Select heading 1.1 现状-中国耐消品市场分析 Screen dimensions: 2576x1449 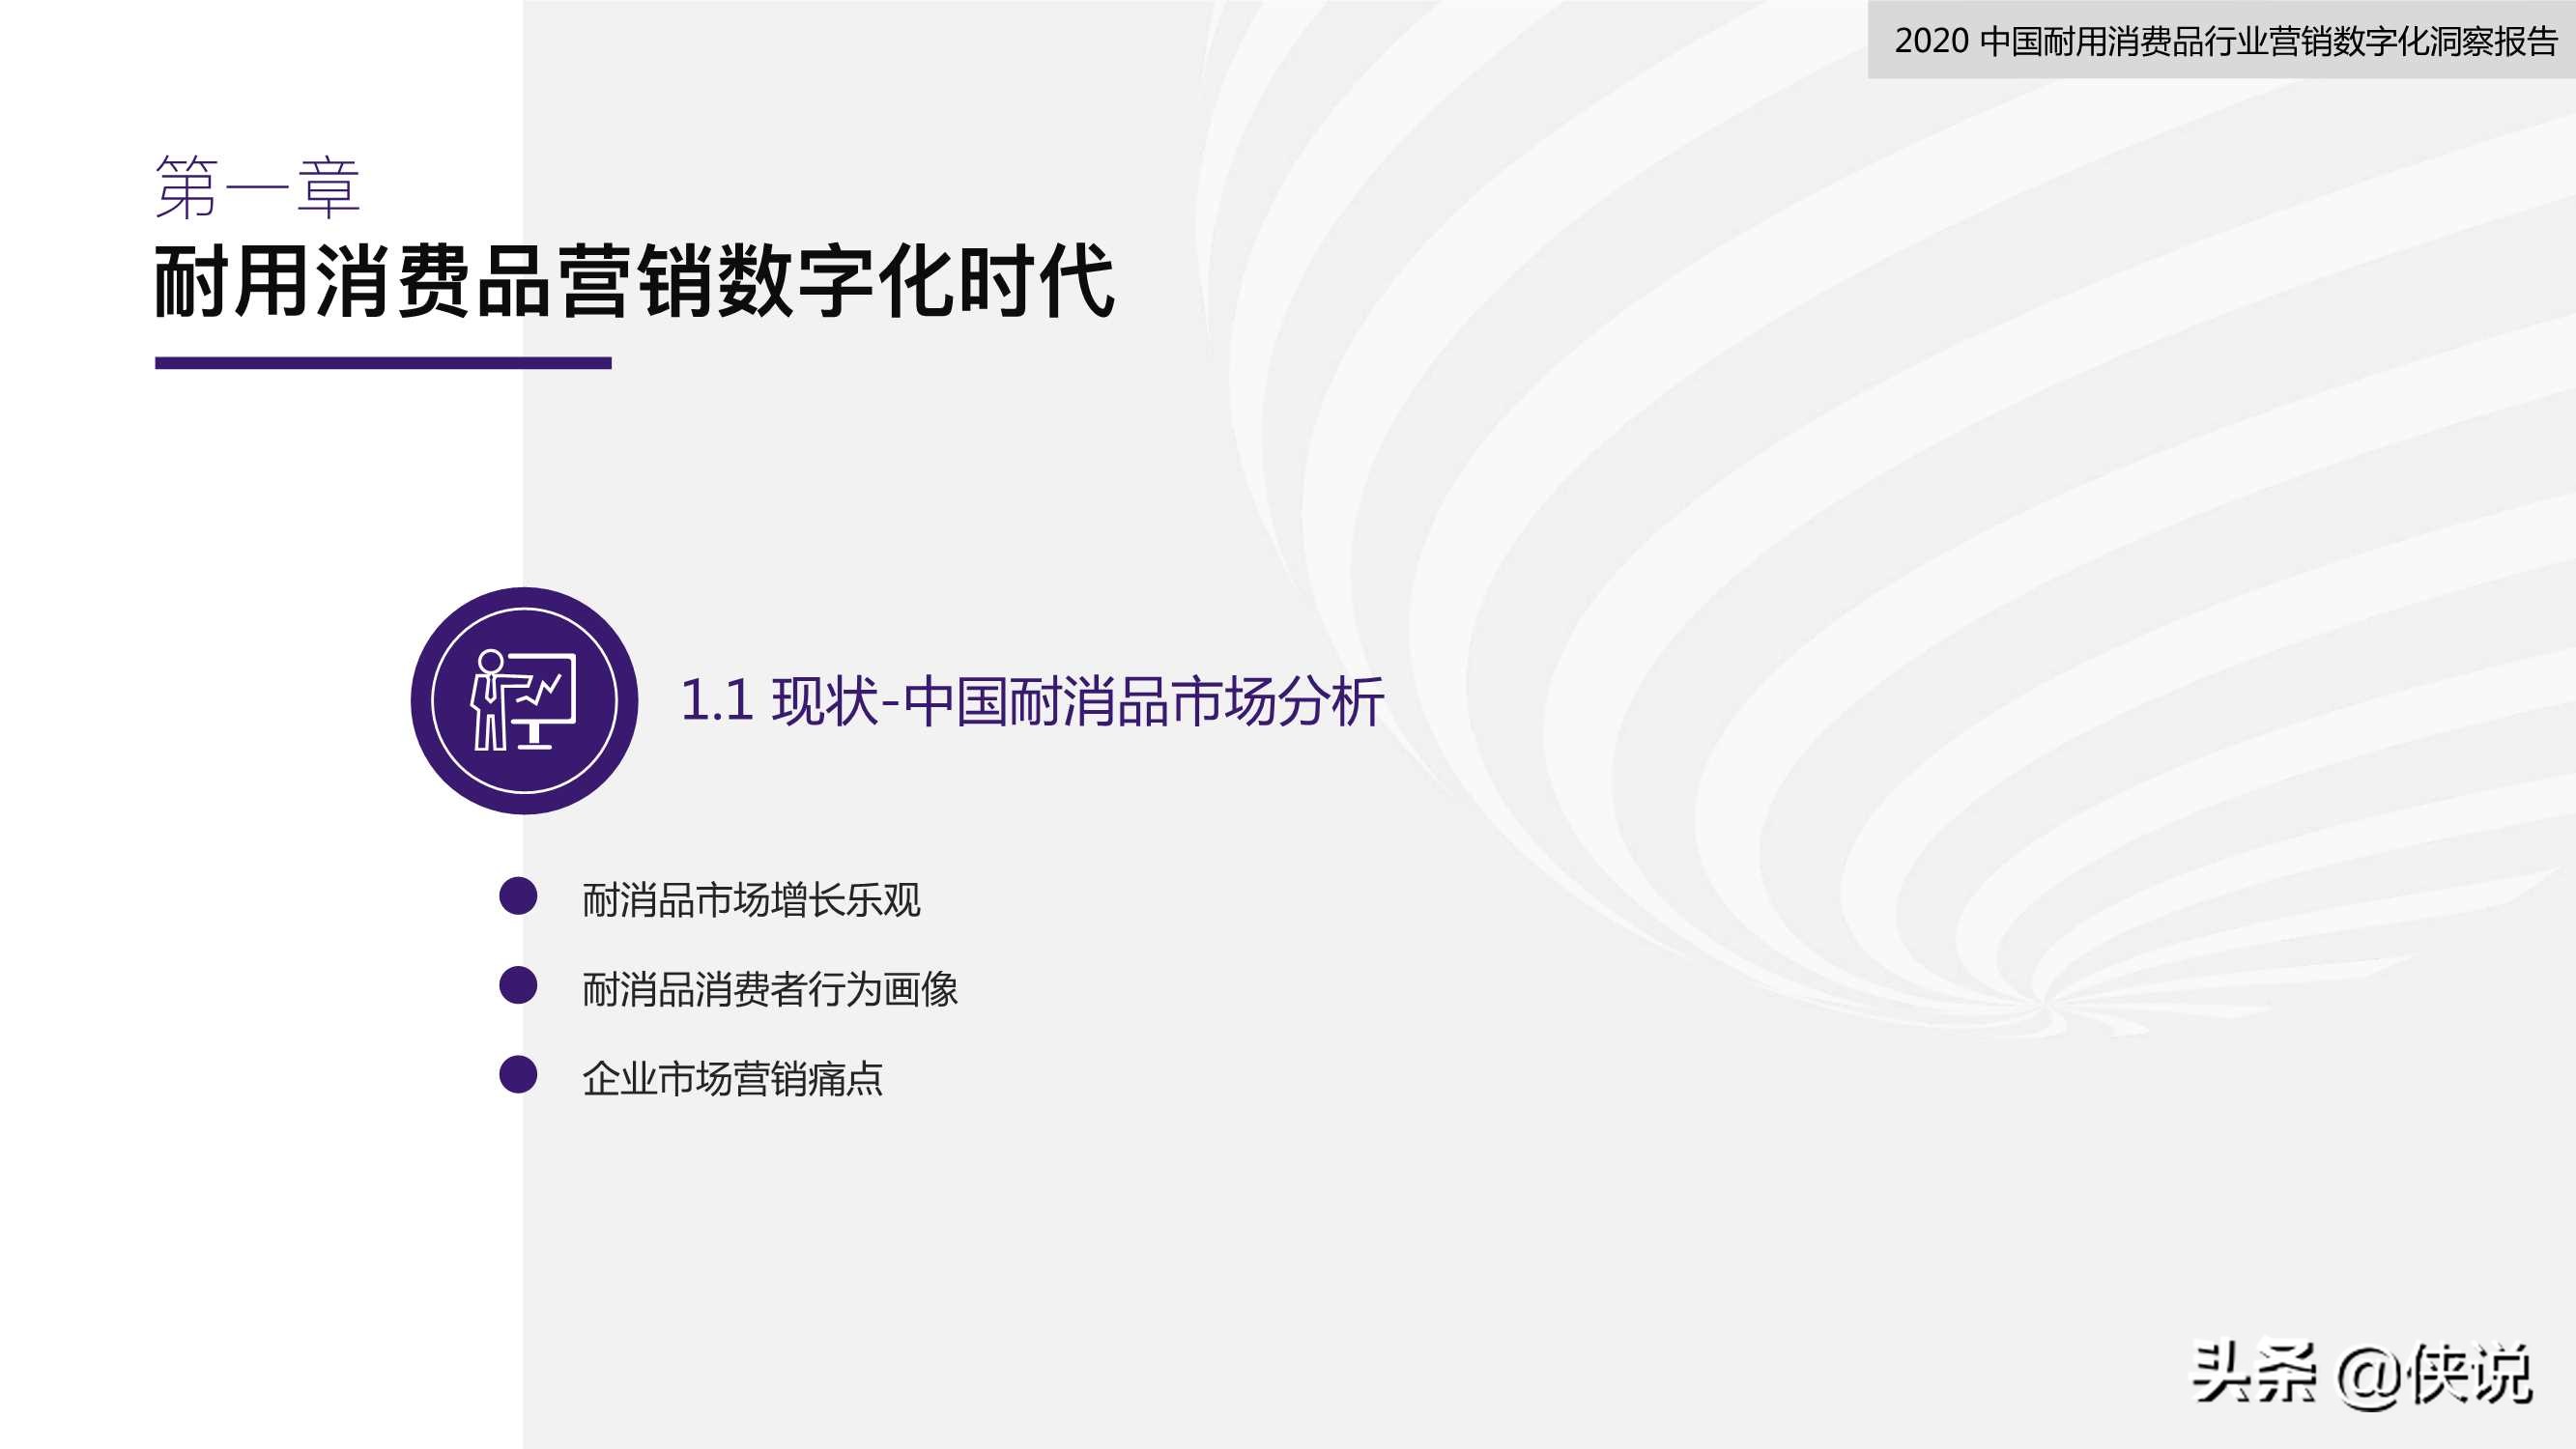pyautogui.click(x=1032, y=701)
